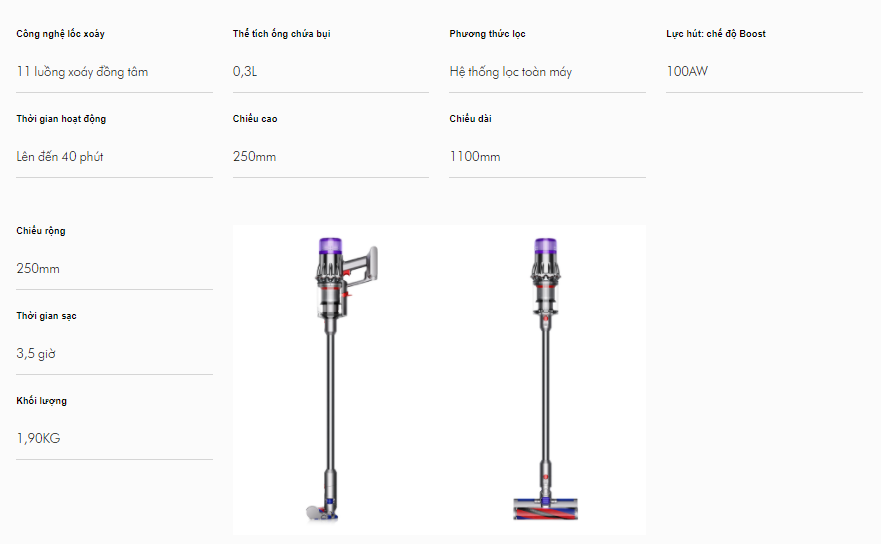Select the 'Khối lượng' heading
881x544 pixels.
click(x=42, y=401)
